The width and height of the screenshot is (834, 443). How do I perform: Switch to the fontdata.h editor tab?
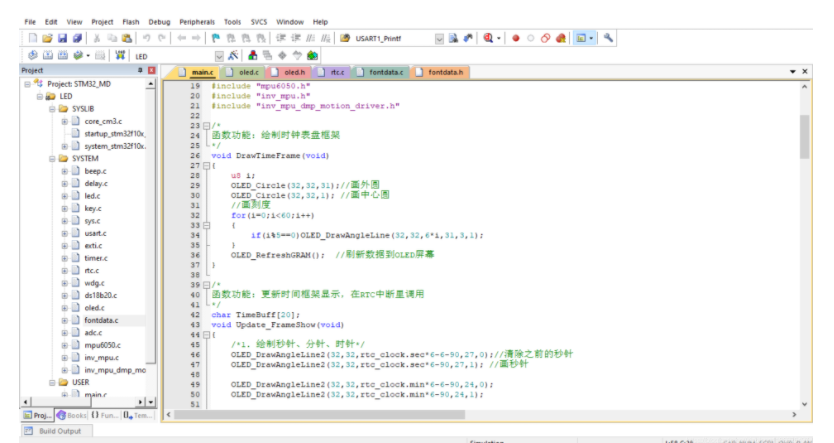[440, 72]
